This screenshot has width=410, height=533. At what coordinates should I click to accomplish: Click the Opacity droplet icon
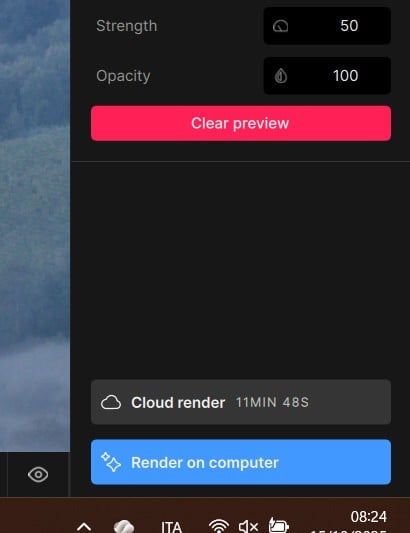(x=281, y=75)
